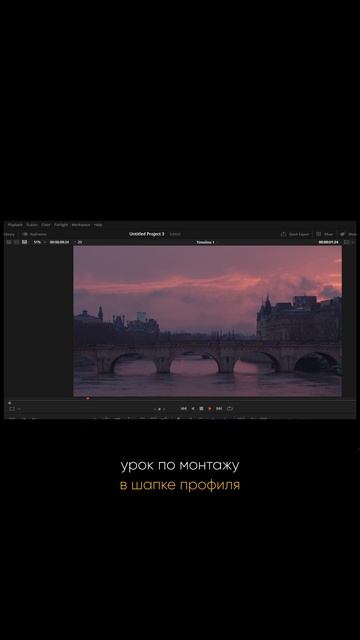Image resolution: width=360 pixels, height=640 pixels.
Task: Open the transform overlay tool icon
Action: (x=12, y=409)
